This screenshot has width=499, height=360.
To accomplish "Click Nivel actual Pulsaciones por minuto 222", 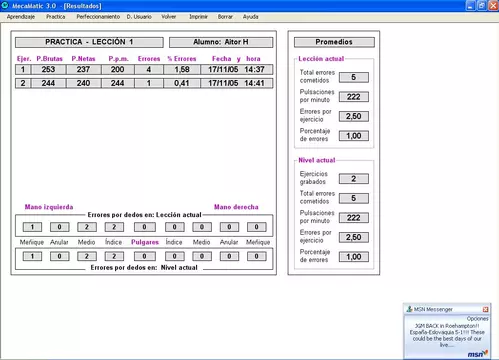I will (x=354, y=218).
